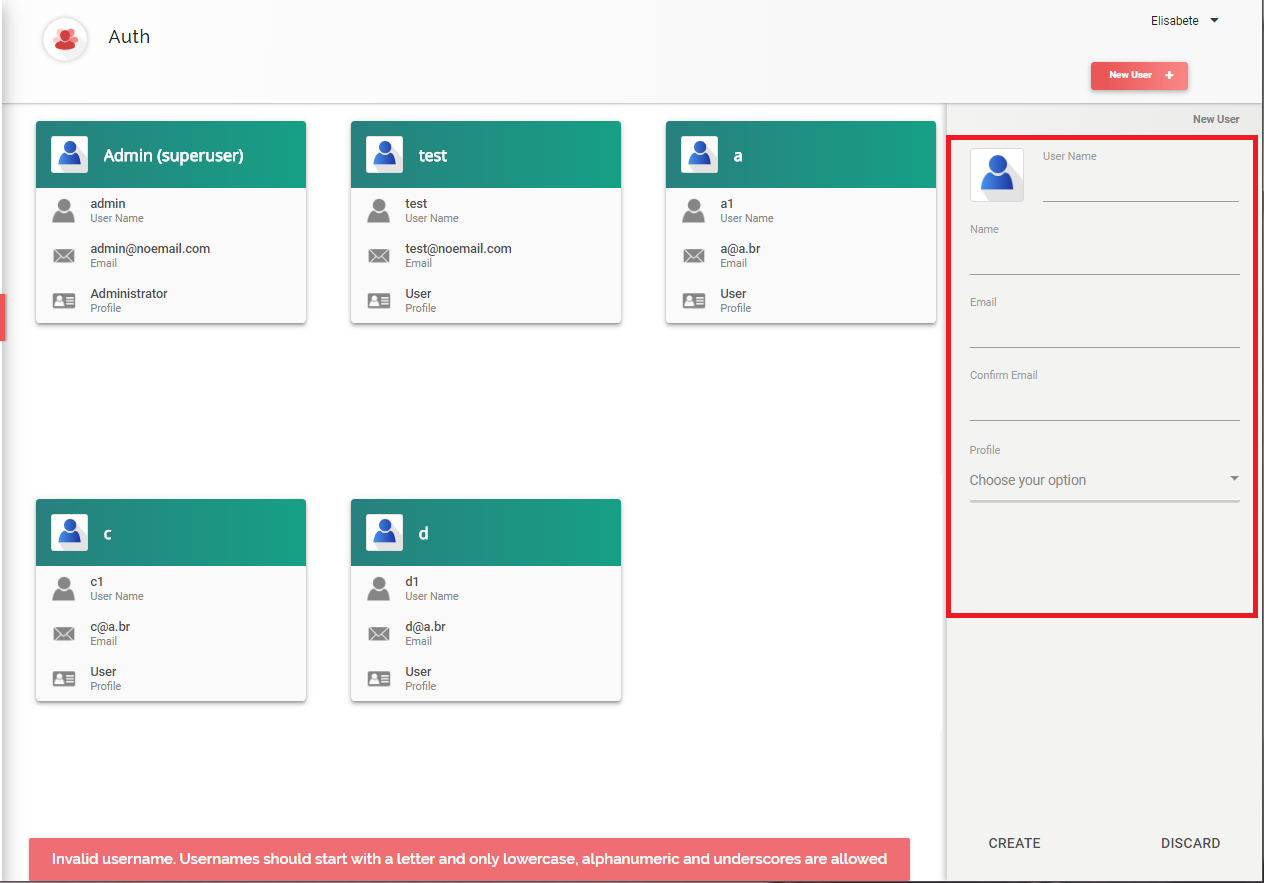1264x883 pixels.
Task: Click the envelope icon beside a@a.br
Action: pyautogui.click(x=694, y=256)
